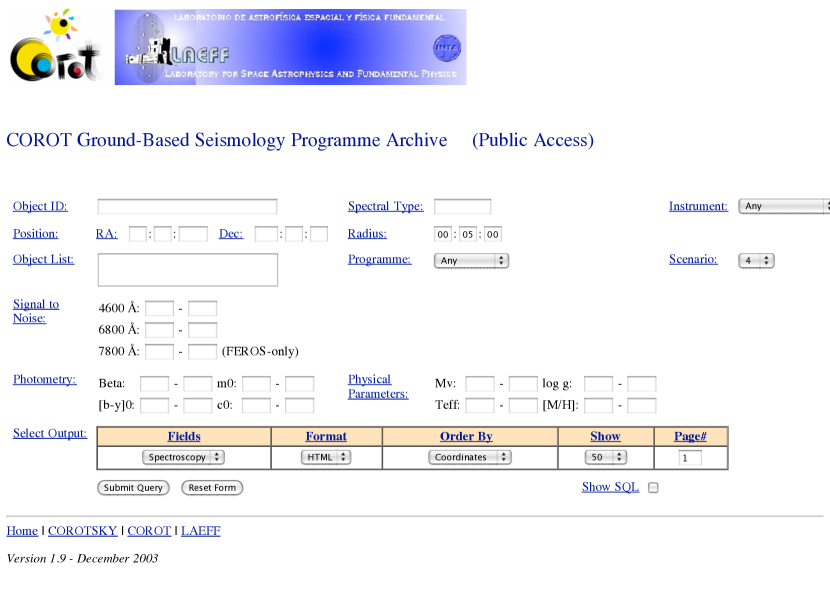Click the Object ID help link
The height and width of the screenshot is (616, 830).
pos(40,206)
